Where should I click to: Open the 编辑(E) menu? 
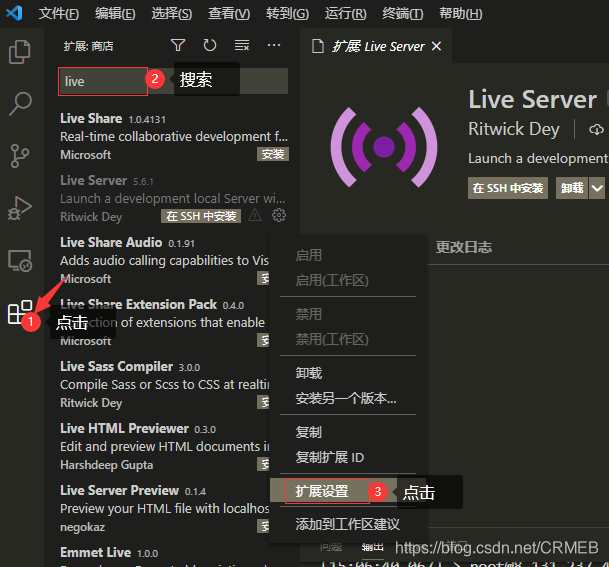pos(115,14)
